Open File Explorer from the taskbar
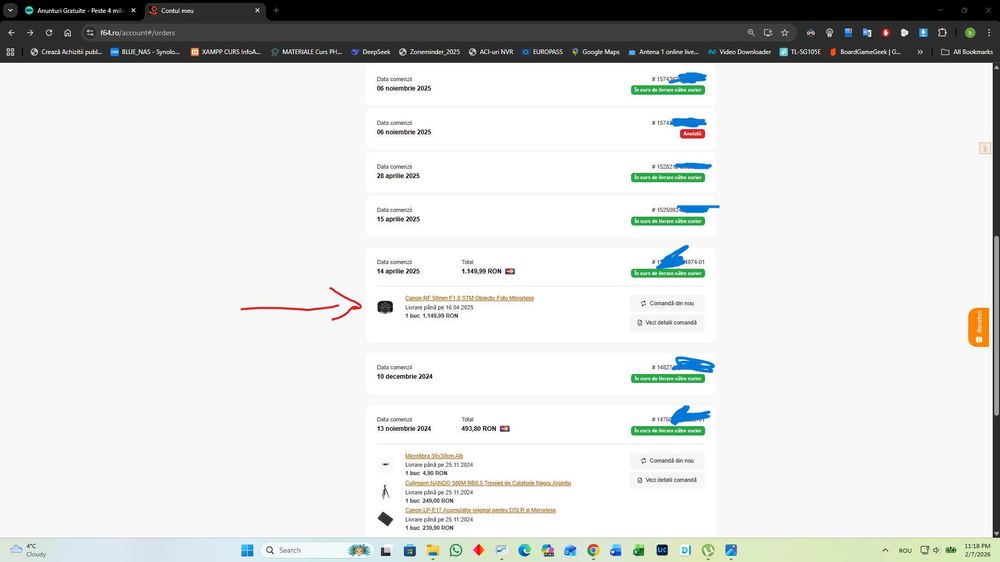The image size is (1000, 562). tap(432, 550)
